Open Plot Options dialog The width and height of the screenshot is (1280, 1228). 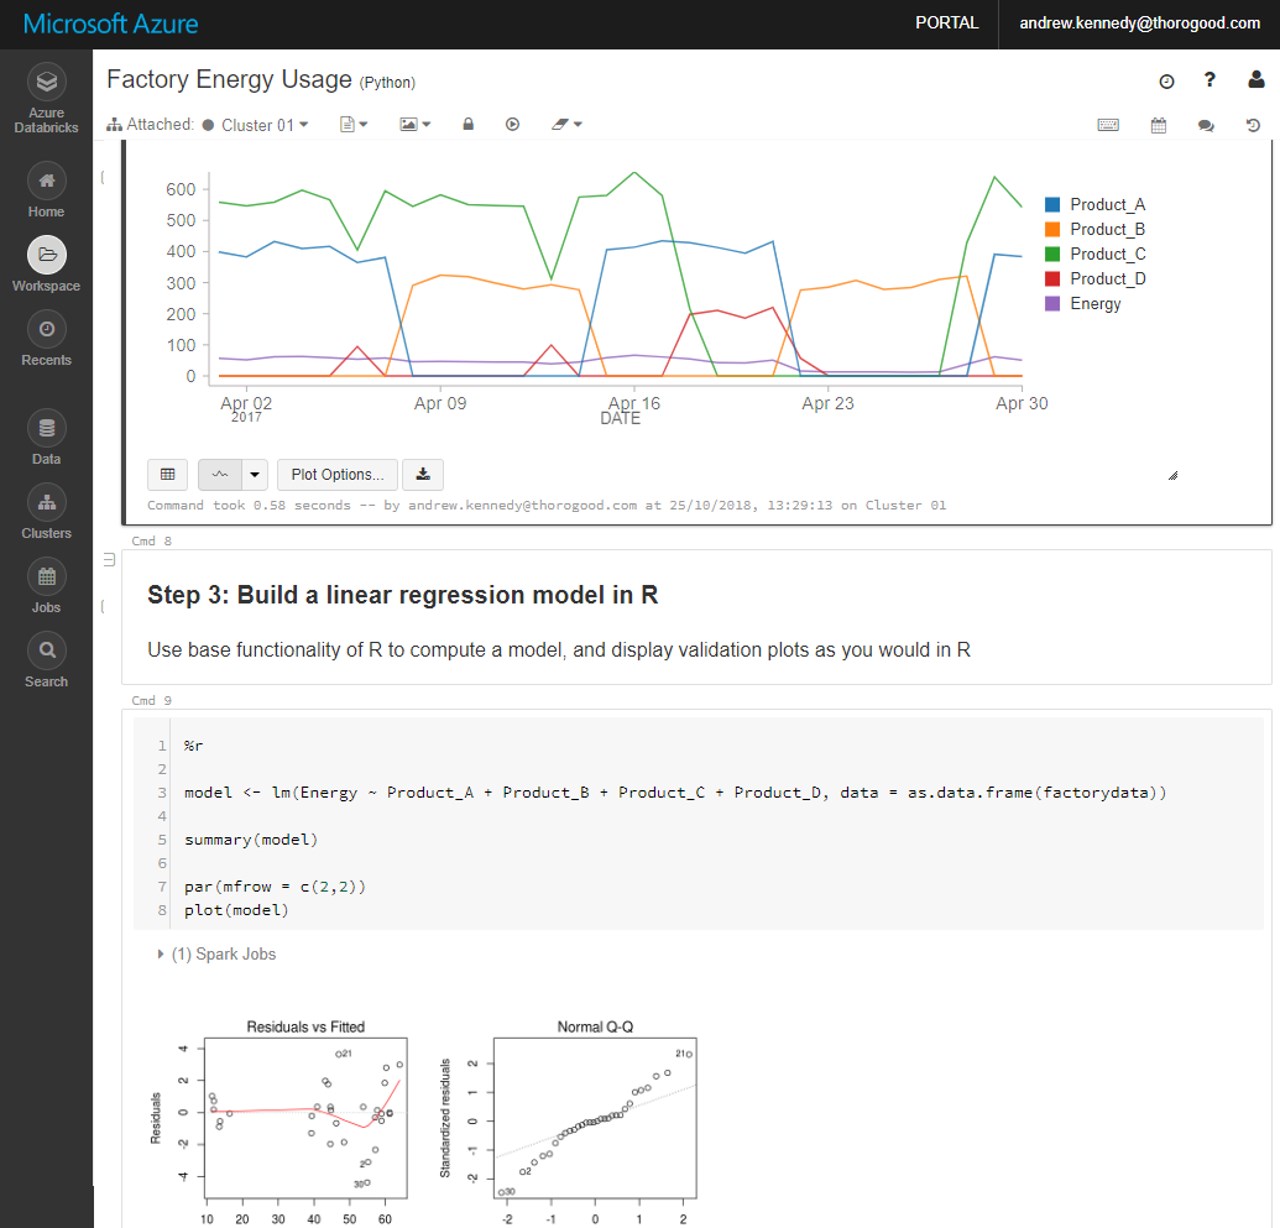click(337, 474)
